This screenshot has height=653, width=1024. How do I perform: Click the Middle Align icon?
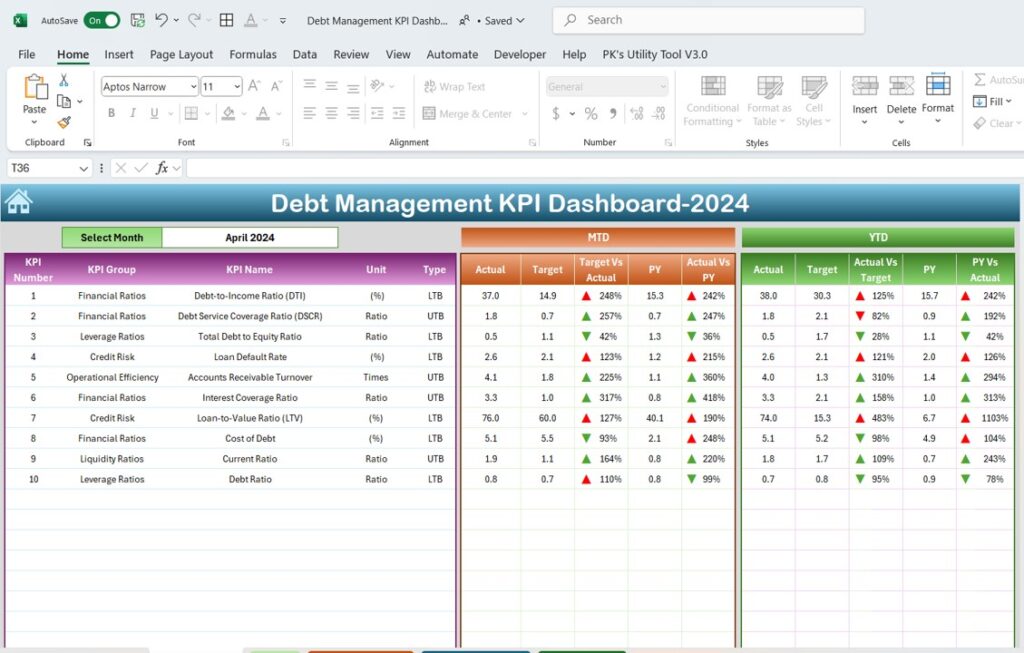pyautogui.click(x=331, y=86)
